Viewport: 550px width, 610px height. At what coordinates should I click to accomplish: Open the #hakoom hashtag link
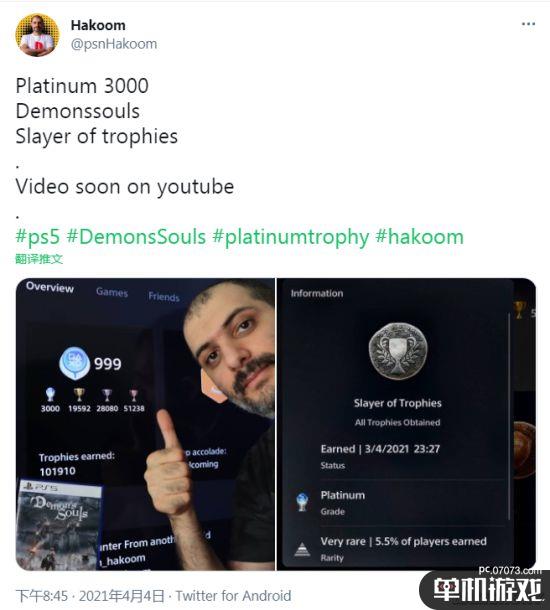coord(420,237)
